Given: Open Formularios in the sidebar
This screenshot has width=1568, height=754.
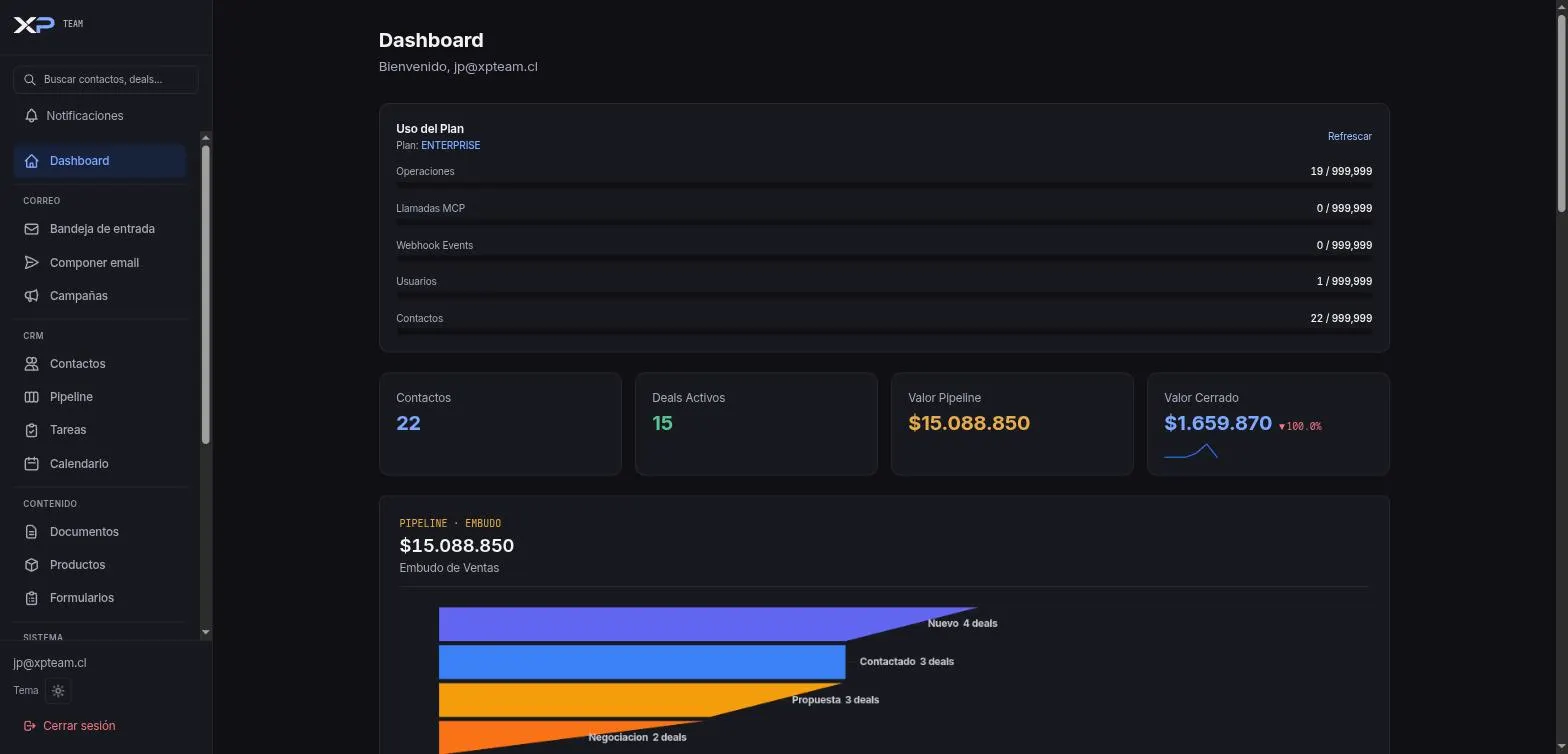Looking at the screenshot, I should click(100, 598).
